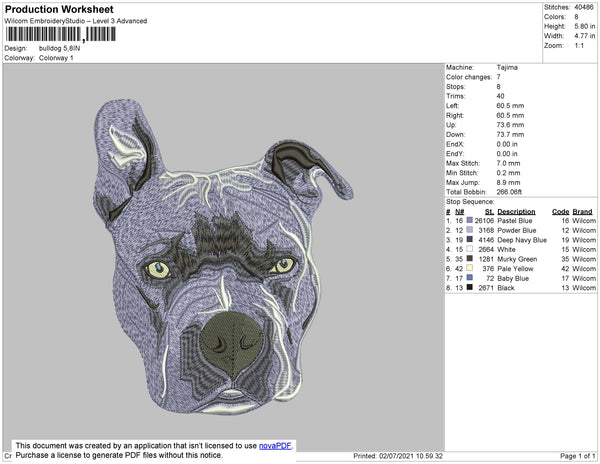Click the 'Printed: 02/07/2021 10.59.32' footer text

coord(398,456)
